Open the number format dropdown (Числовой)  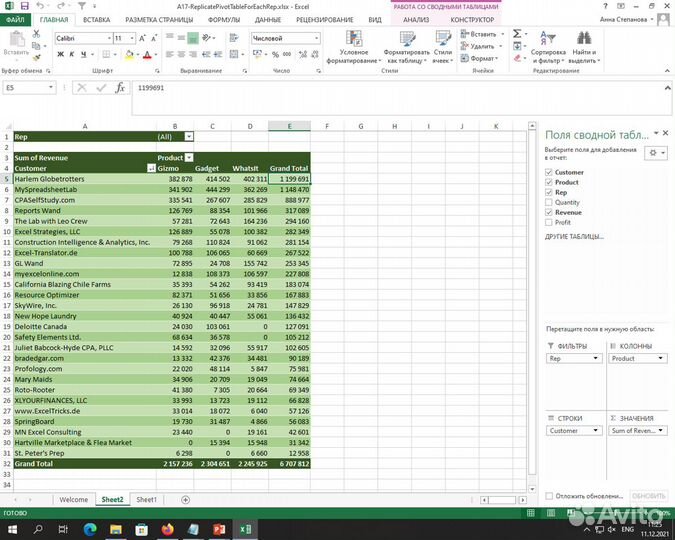pos(316,38)
